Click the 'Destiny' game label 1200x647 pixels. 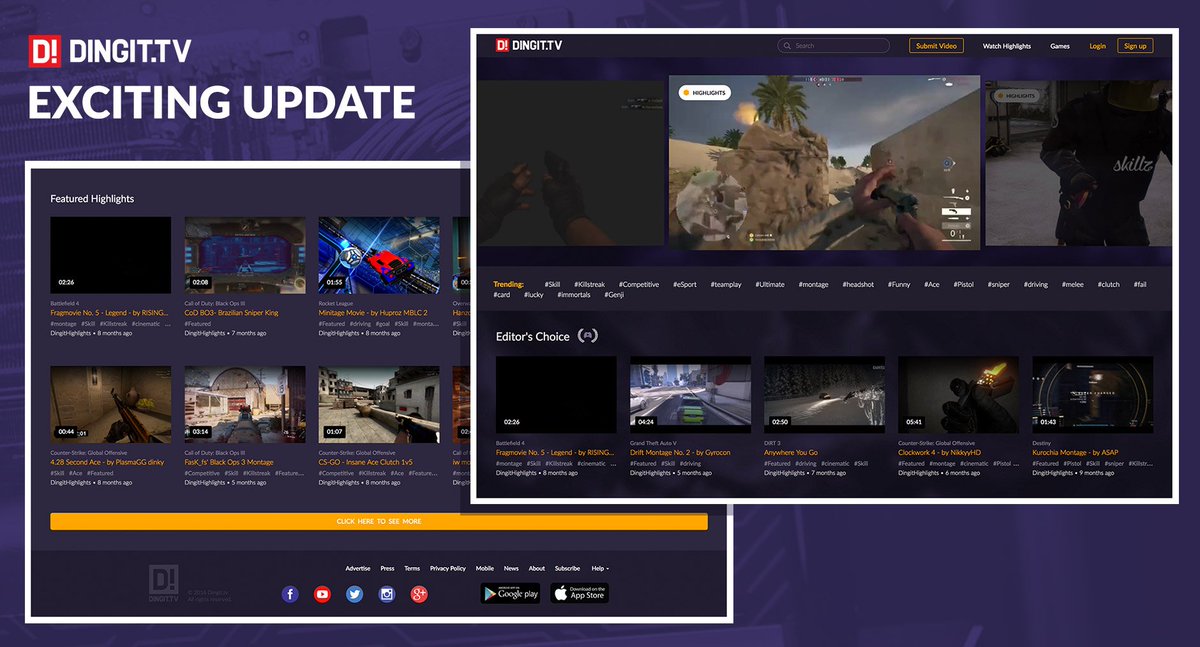[1041, 443]
